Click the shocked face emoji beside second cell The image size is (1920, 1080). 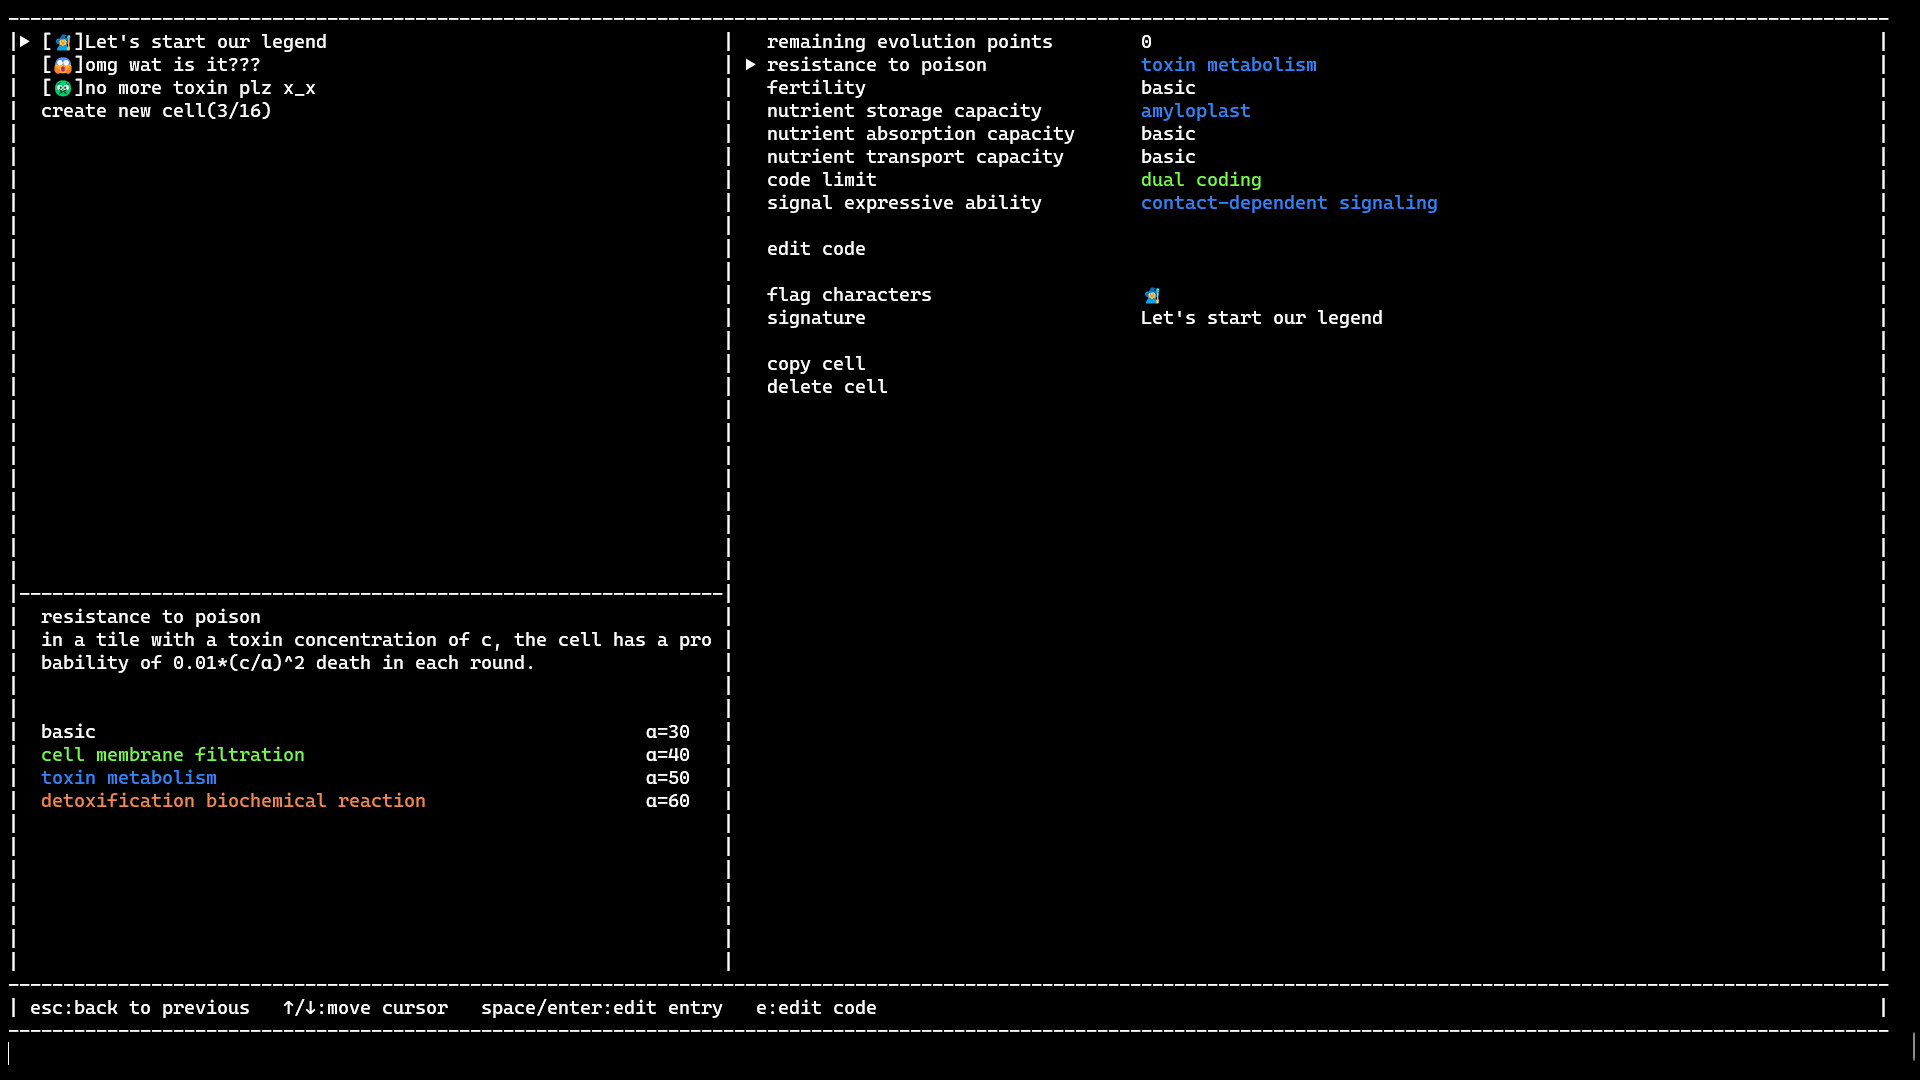65,65
